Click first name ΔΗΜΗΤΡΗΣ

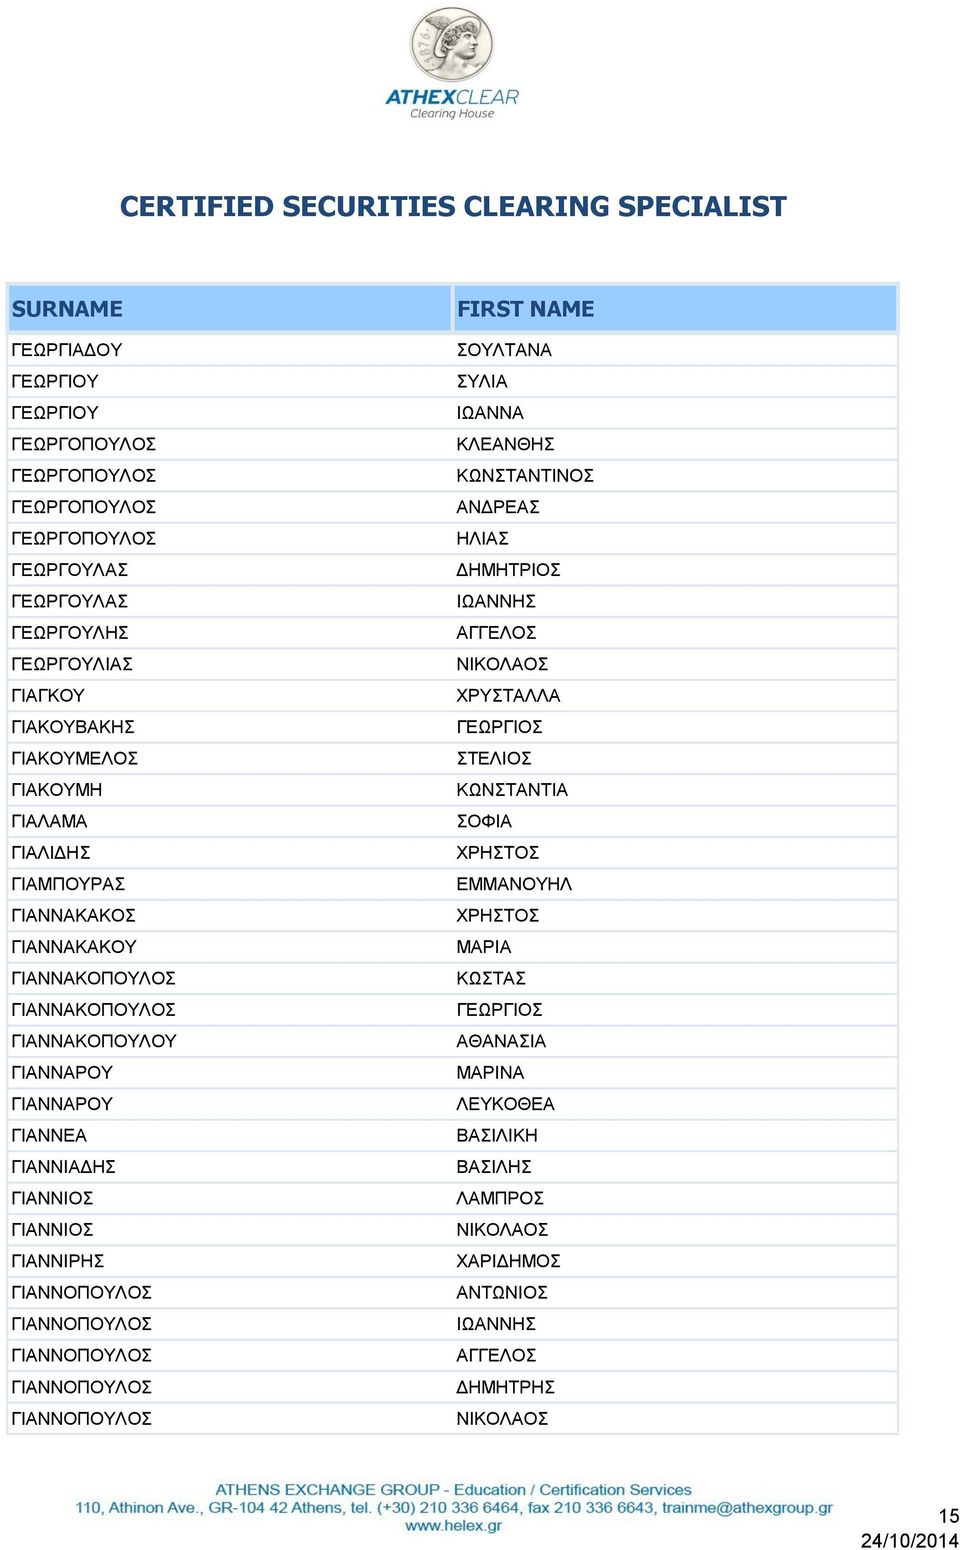point(505,1387)
